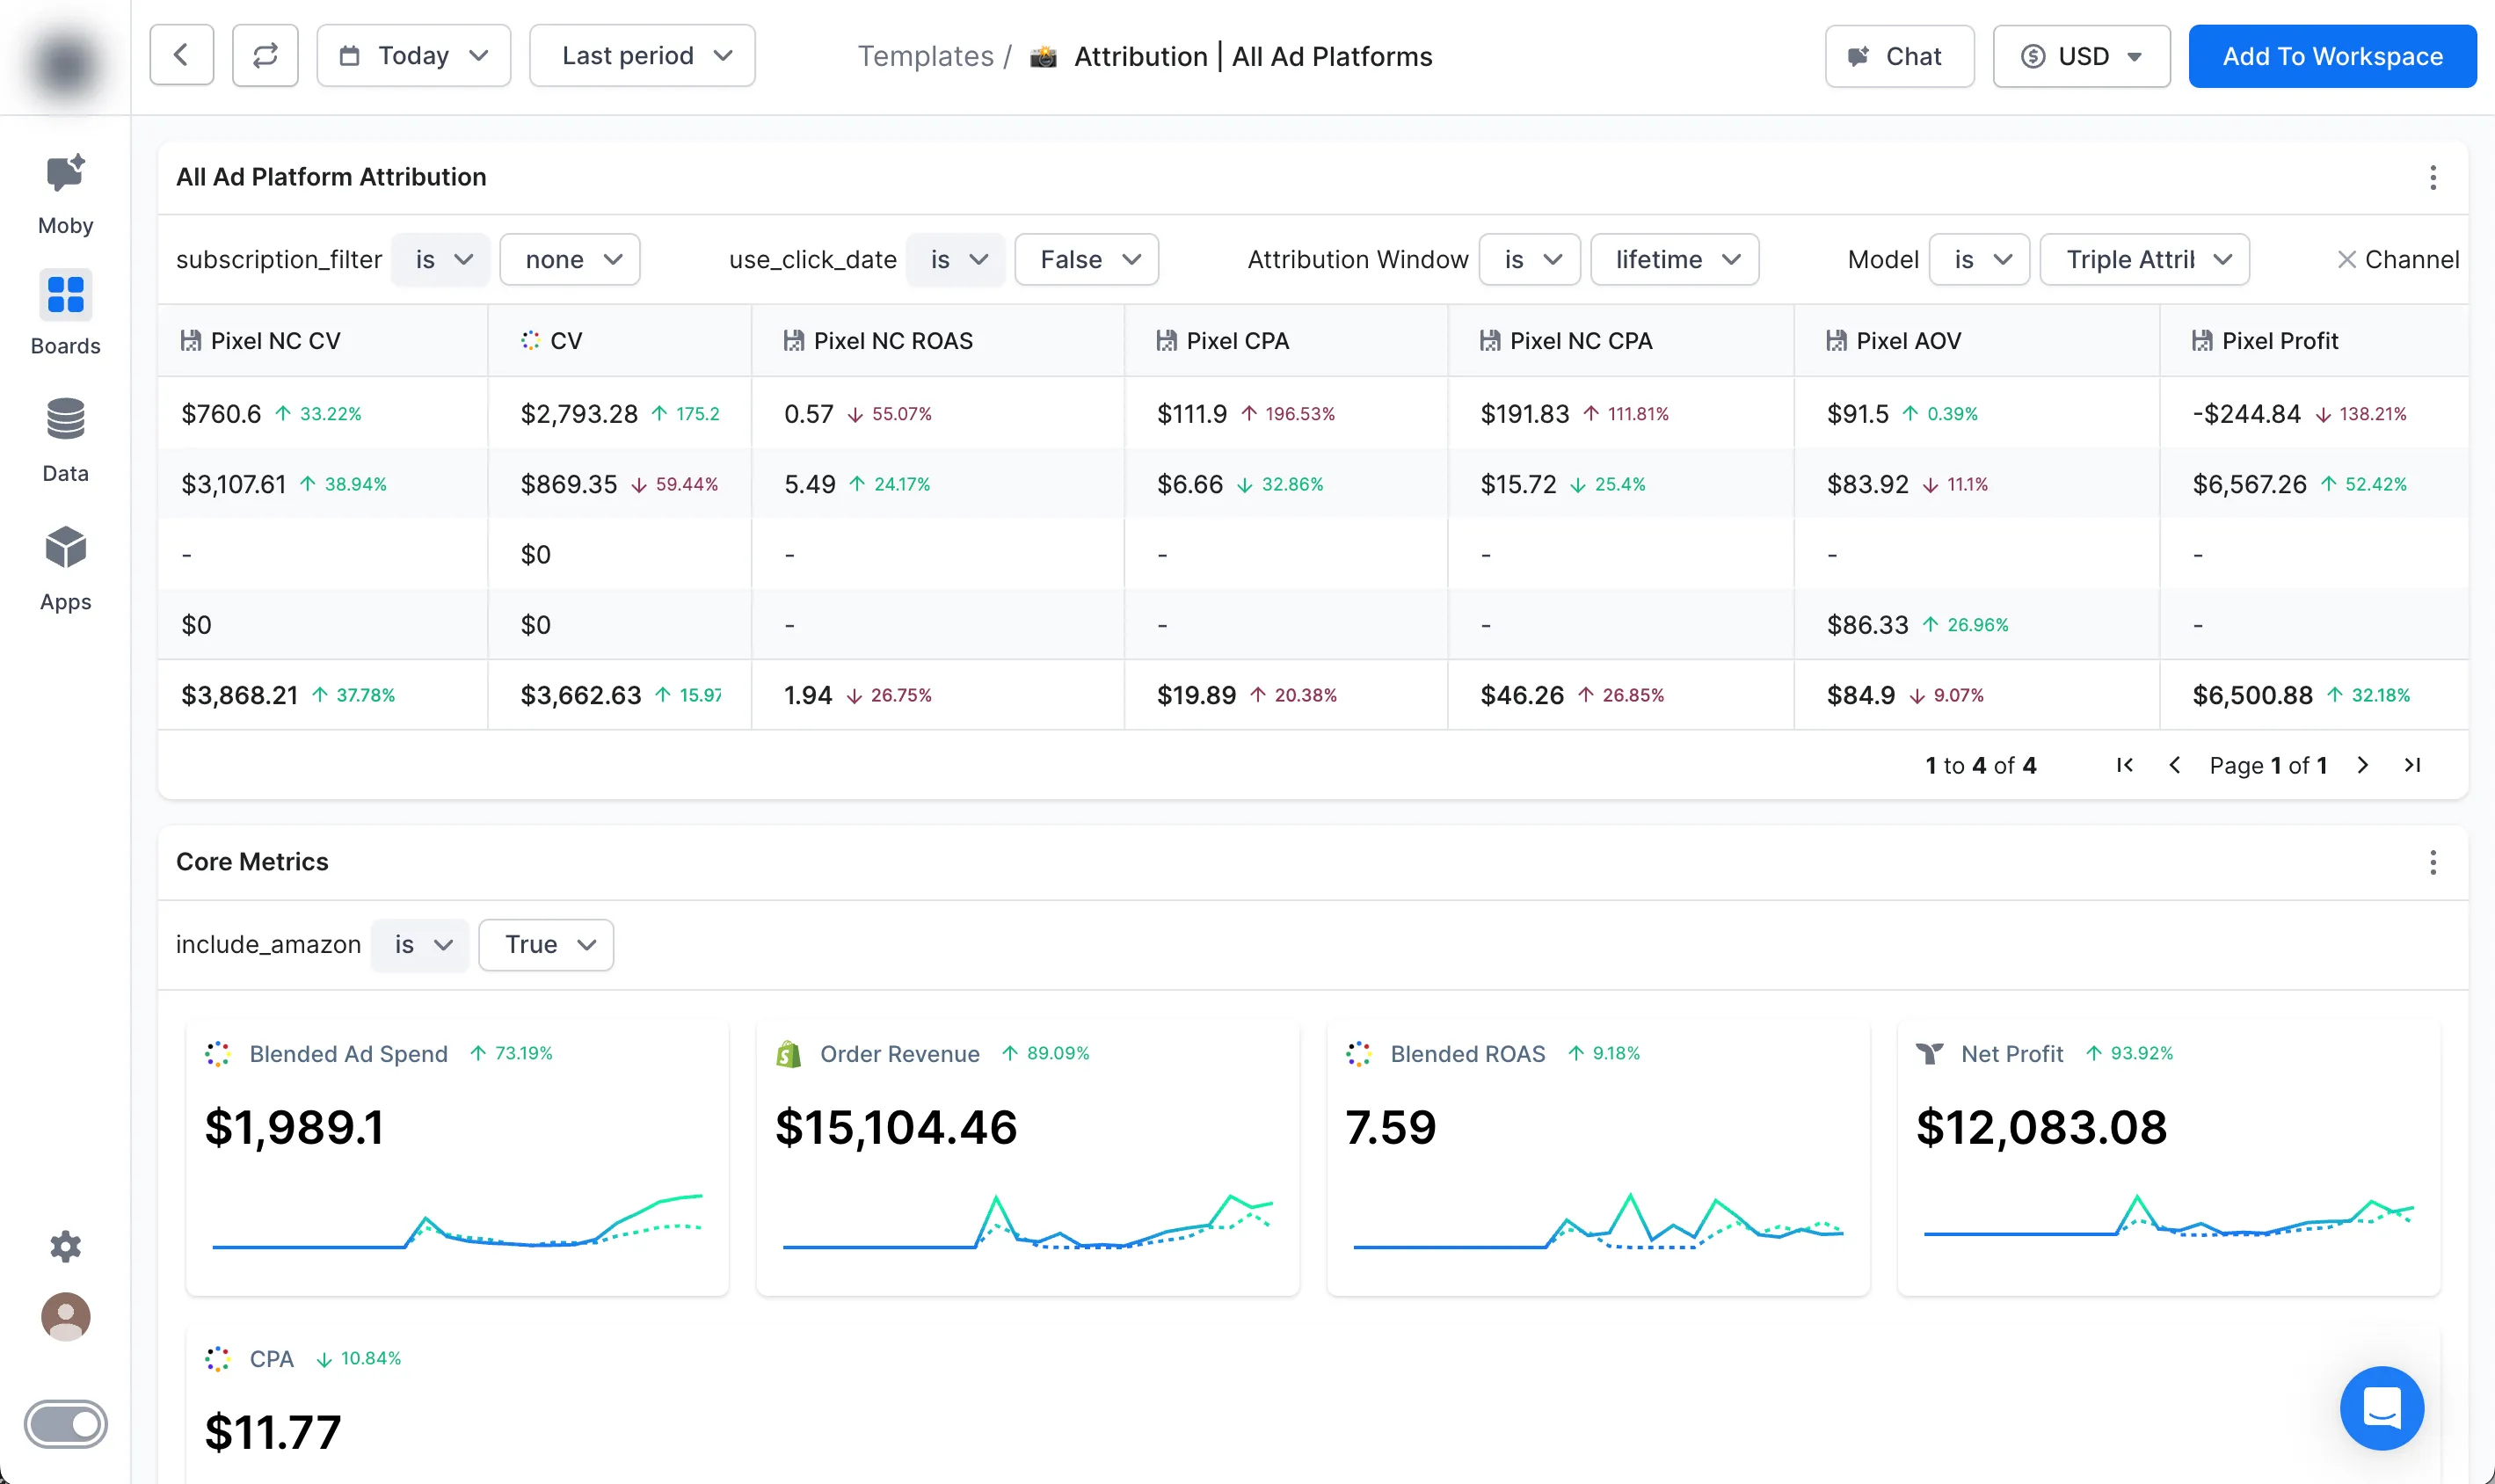
Task: Click the Templates breadcrumb link
Action: pyautogui.click(x=925, y=56)
